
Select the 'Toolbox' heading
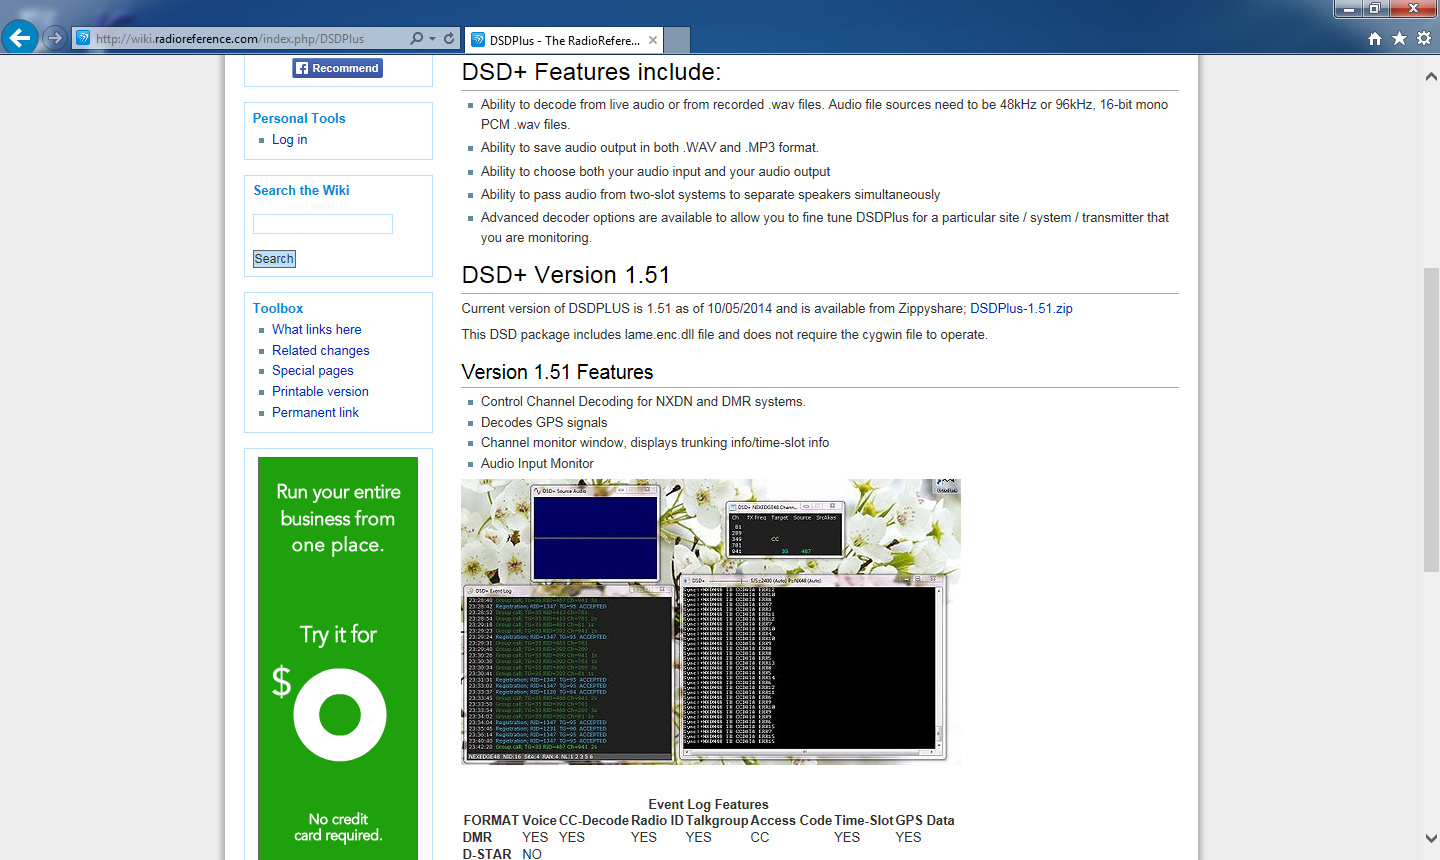(278, 308)
